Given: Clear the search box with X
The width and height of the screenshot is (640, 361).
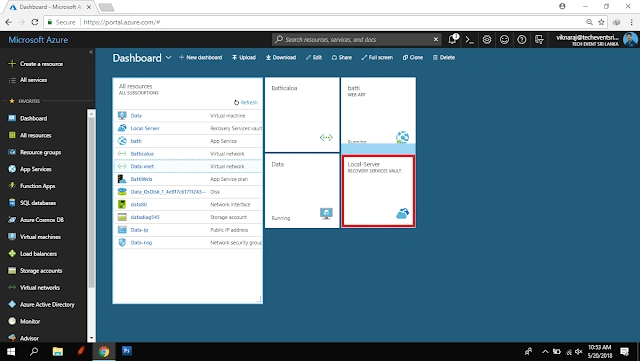Looking at the screenshot, I should (436, 39).
